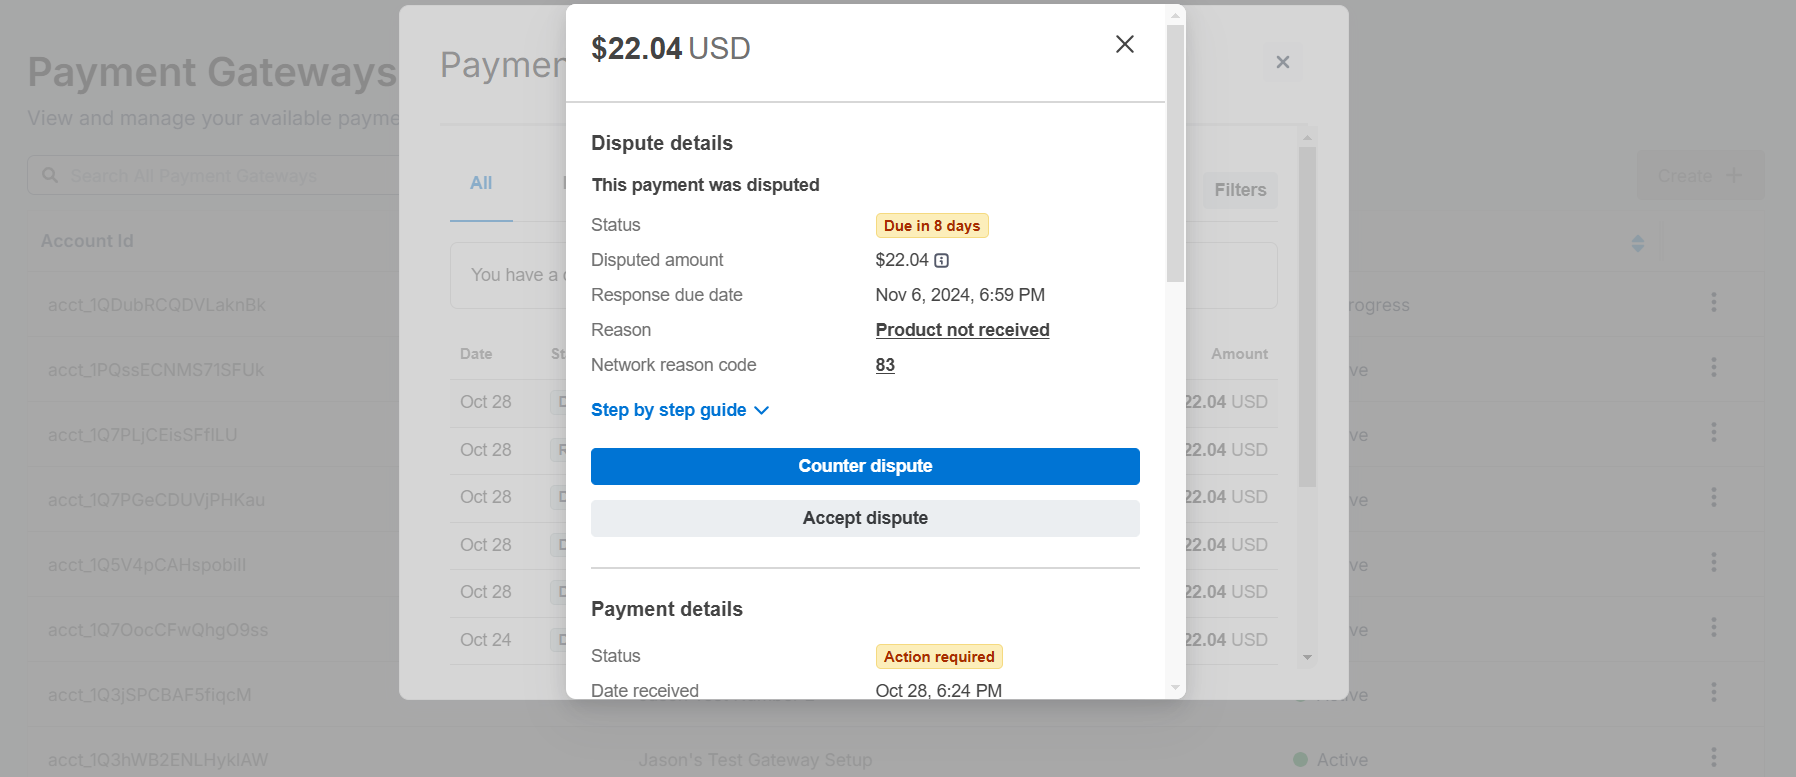This screenshot has width=1796, height=777.
Task: Click network reason code 83 link
Action: click(x=885, y=365)
